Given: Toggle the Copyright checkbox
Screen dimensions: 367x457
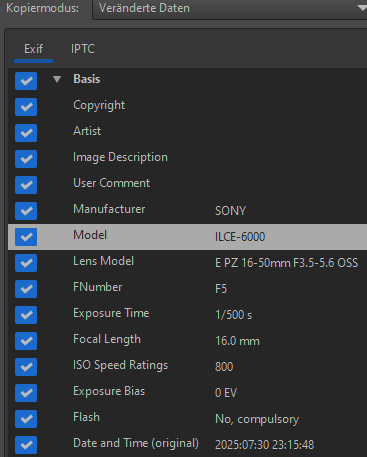Looking at the screenshot, I should point(26,107).
